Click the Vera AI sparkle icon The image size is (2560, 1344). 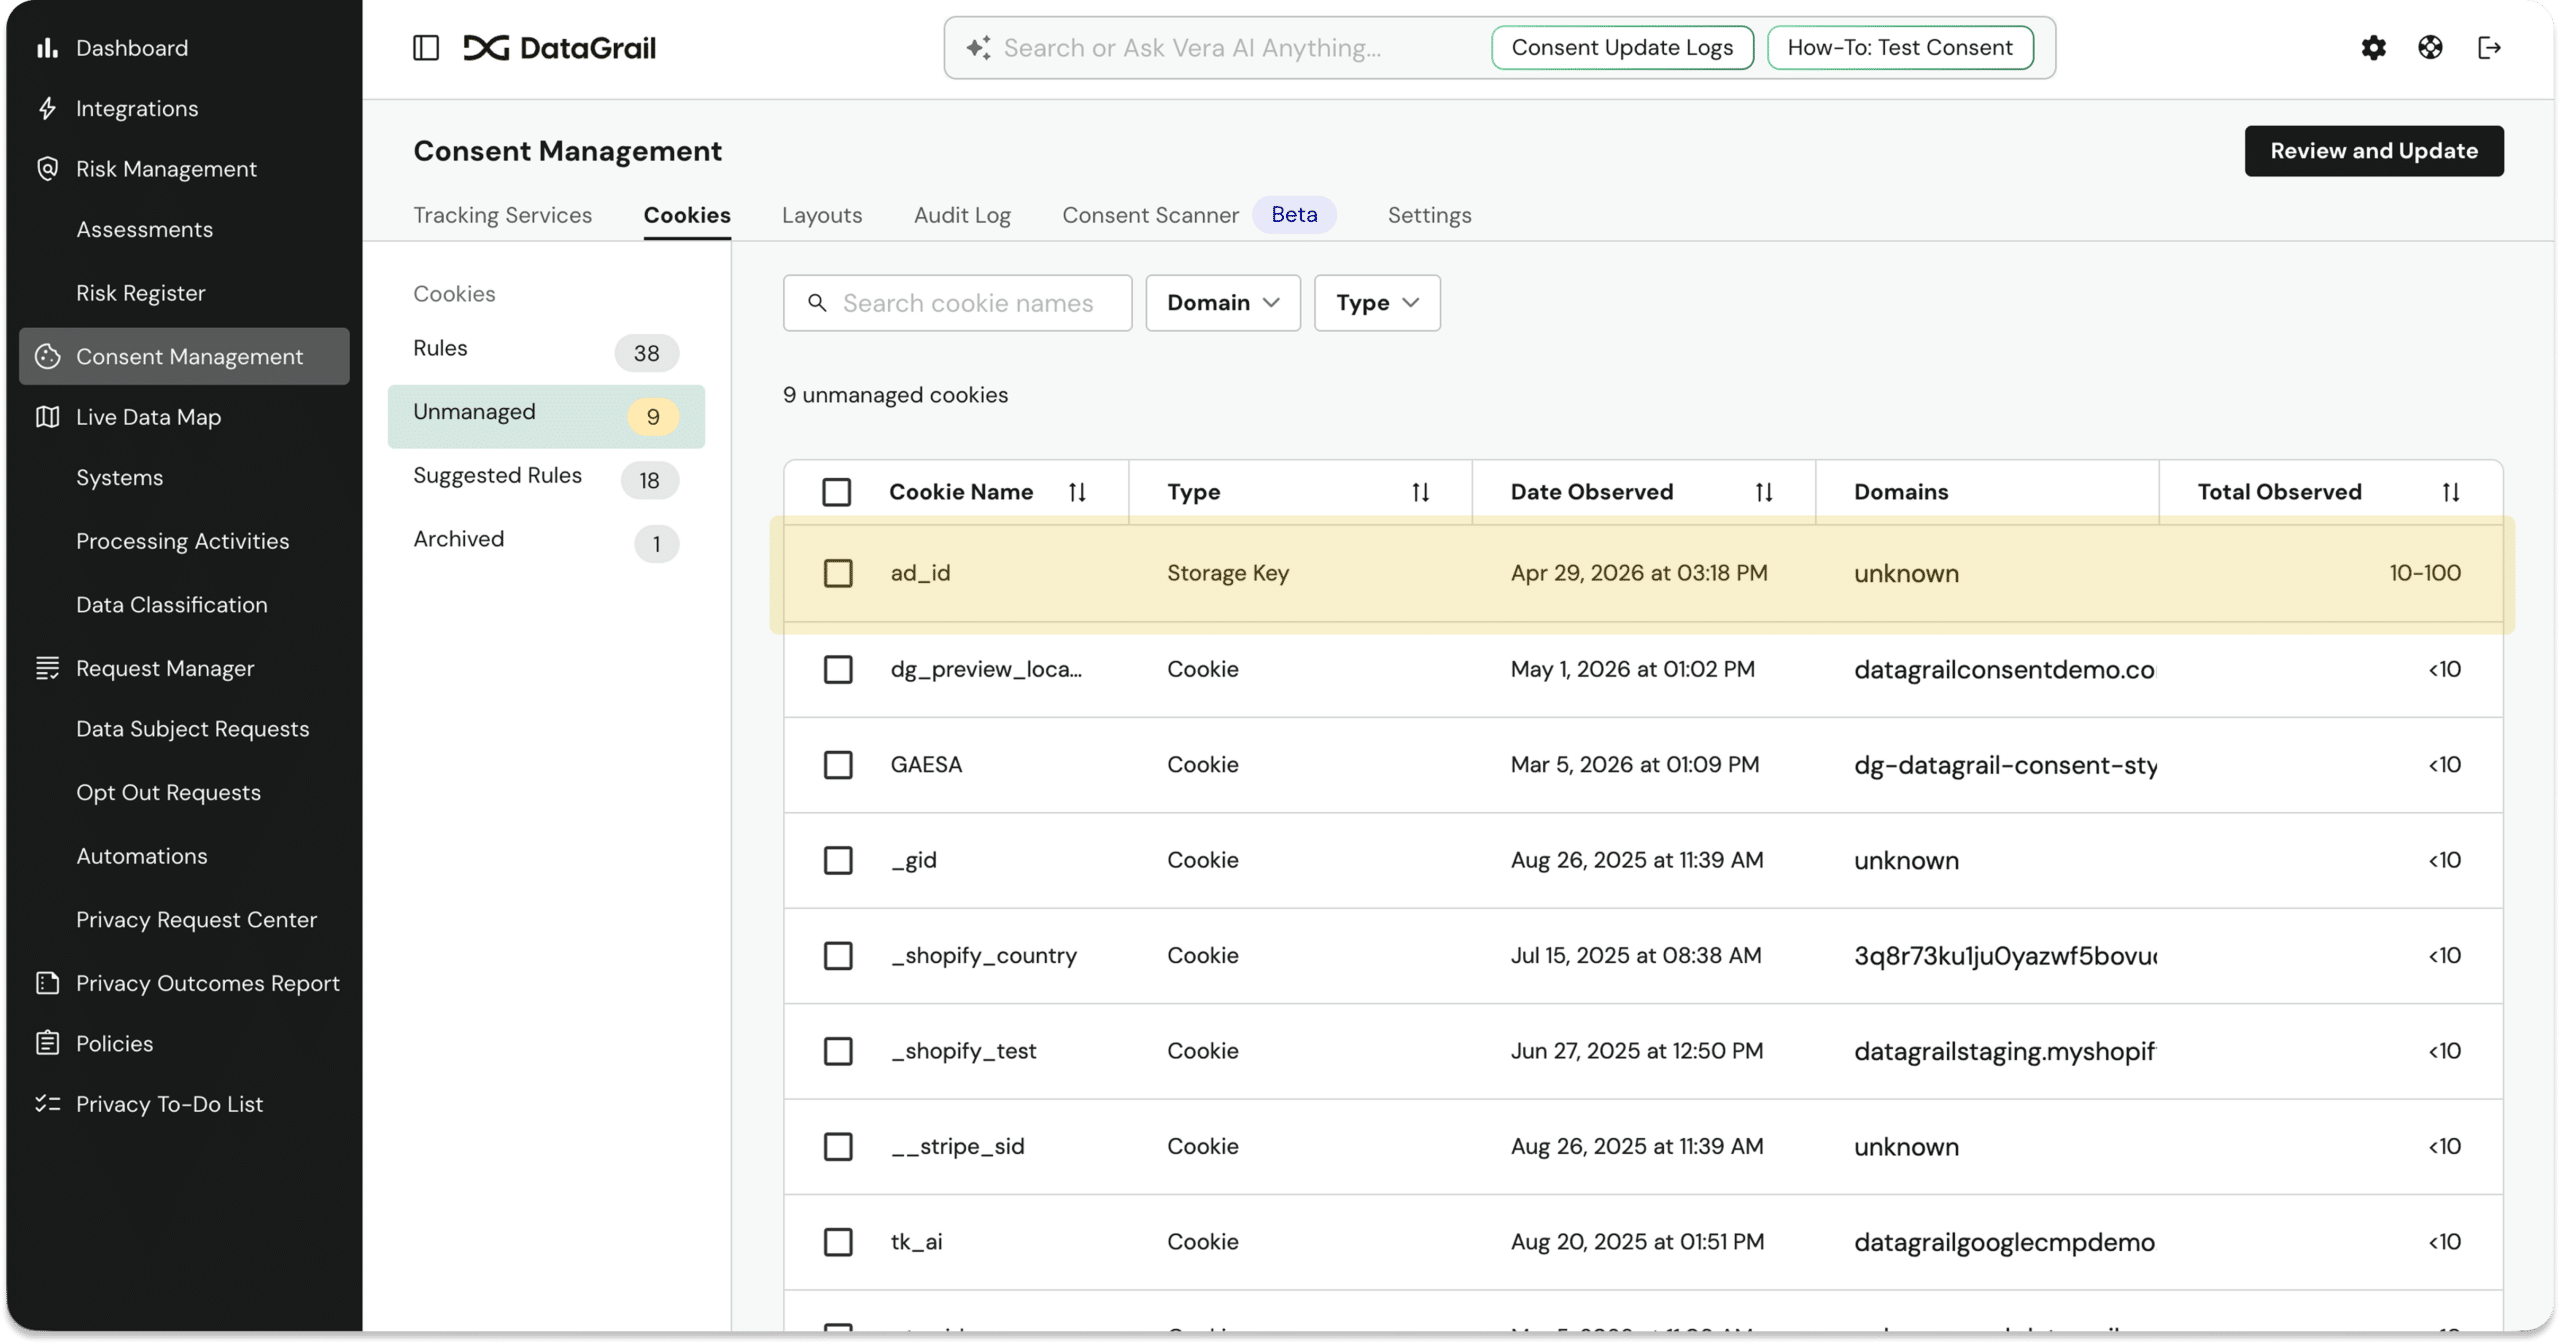tap(978, 47)
